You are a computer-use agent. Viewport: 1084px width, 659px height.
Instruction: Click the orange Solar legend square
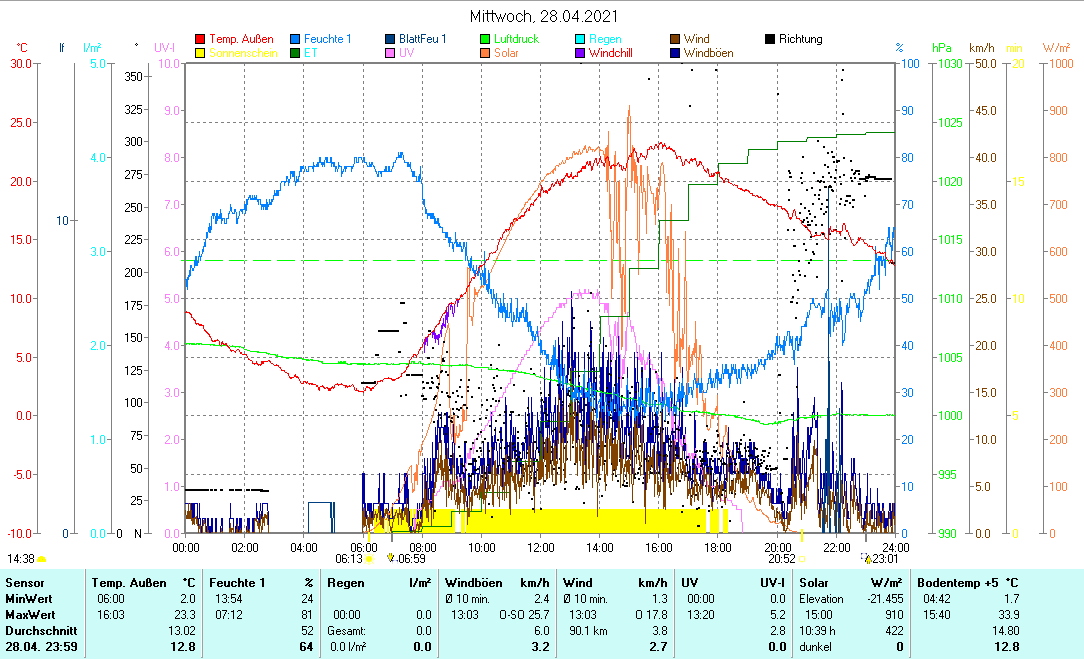pyautogui.click(x=485, y=53)
